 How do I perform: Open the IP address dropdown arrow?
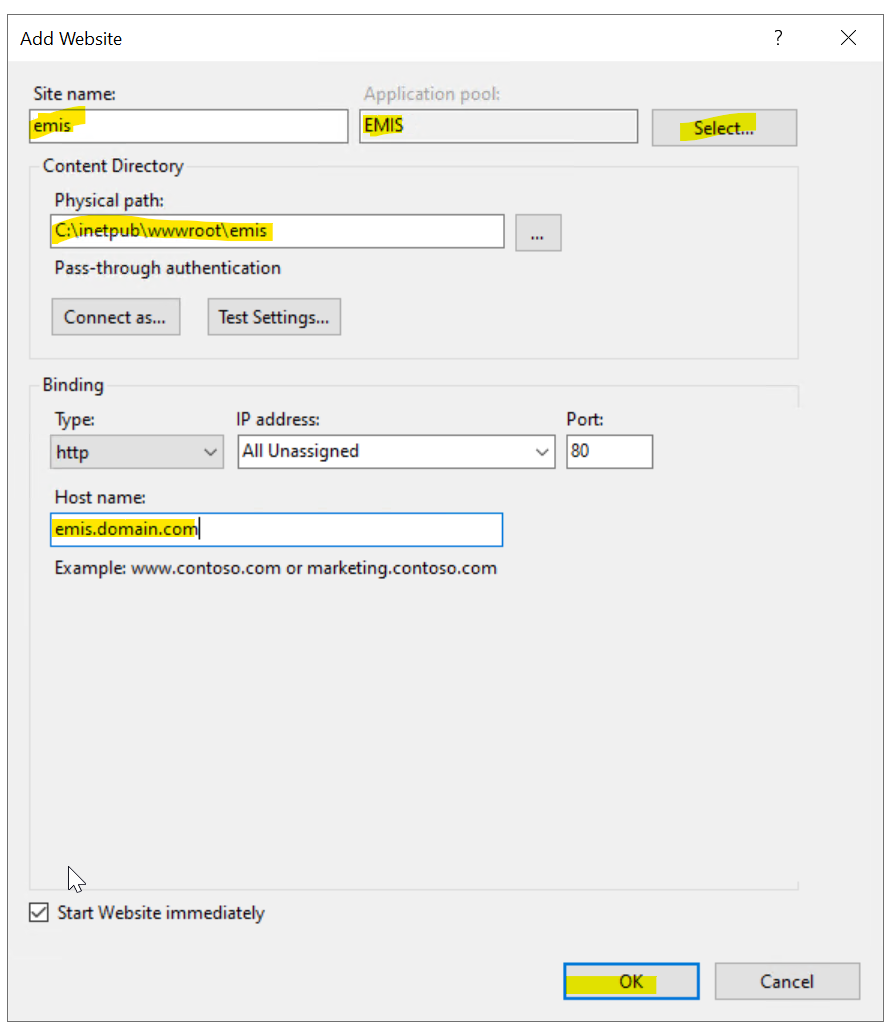[542, 452]
